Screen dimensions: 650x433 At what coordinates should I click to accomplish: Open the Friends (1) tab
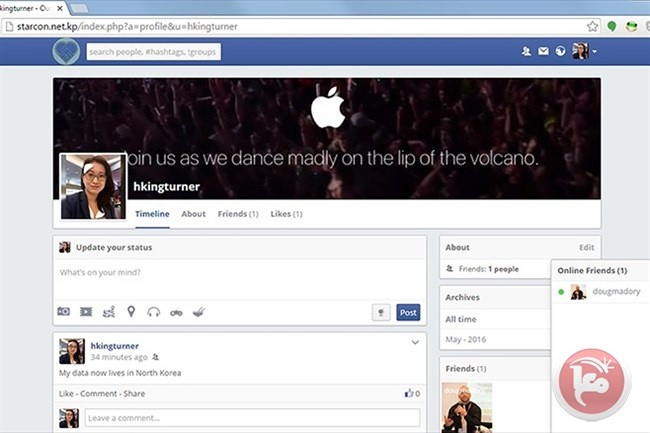pos(238,214)
